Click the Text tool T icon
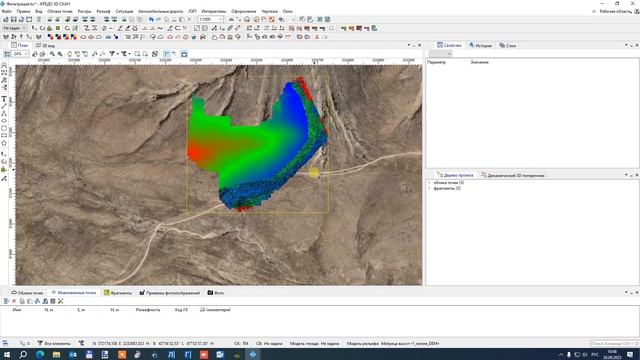The width and height of the screenshot is (640, 360). click(x=4, y=99)
